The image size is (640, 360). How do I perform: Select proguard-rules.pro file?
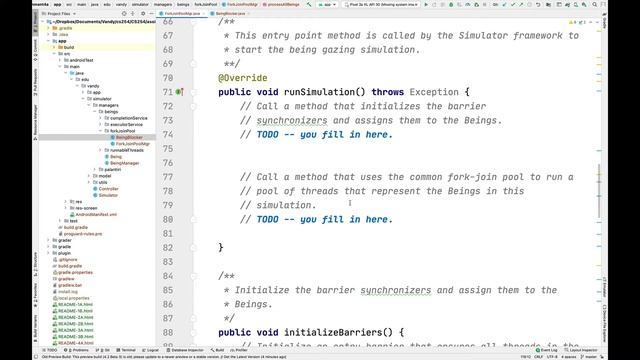pyautogui.click(x=83, y=234)
